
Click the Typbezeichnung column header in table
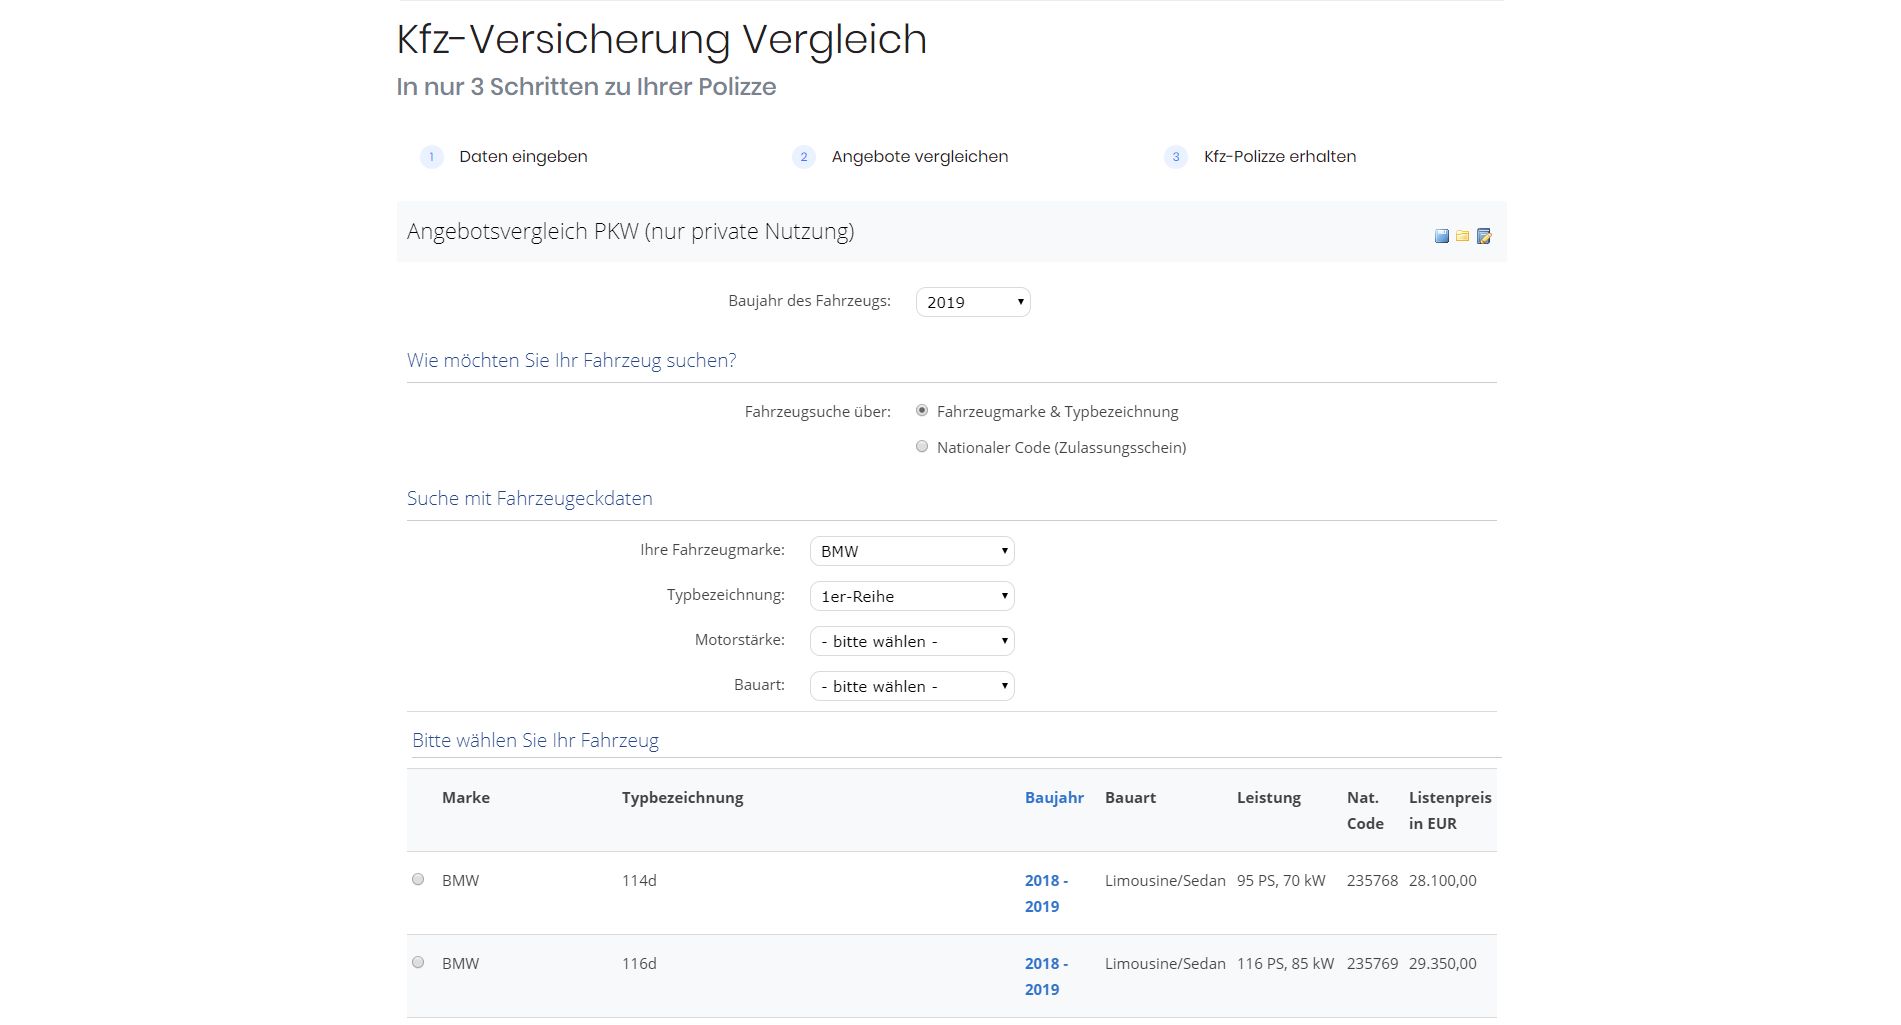tap(683, 798)
